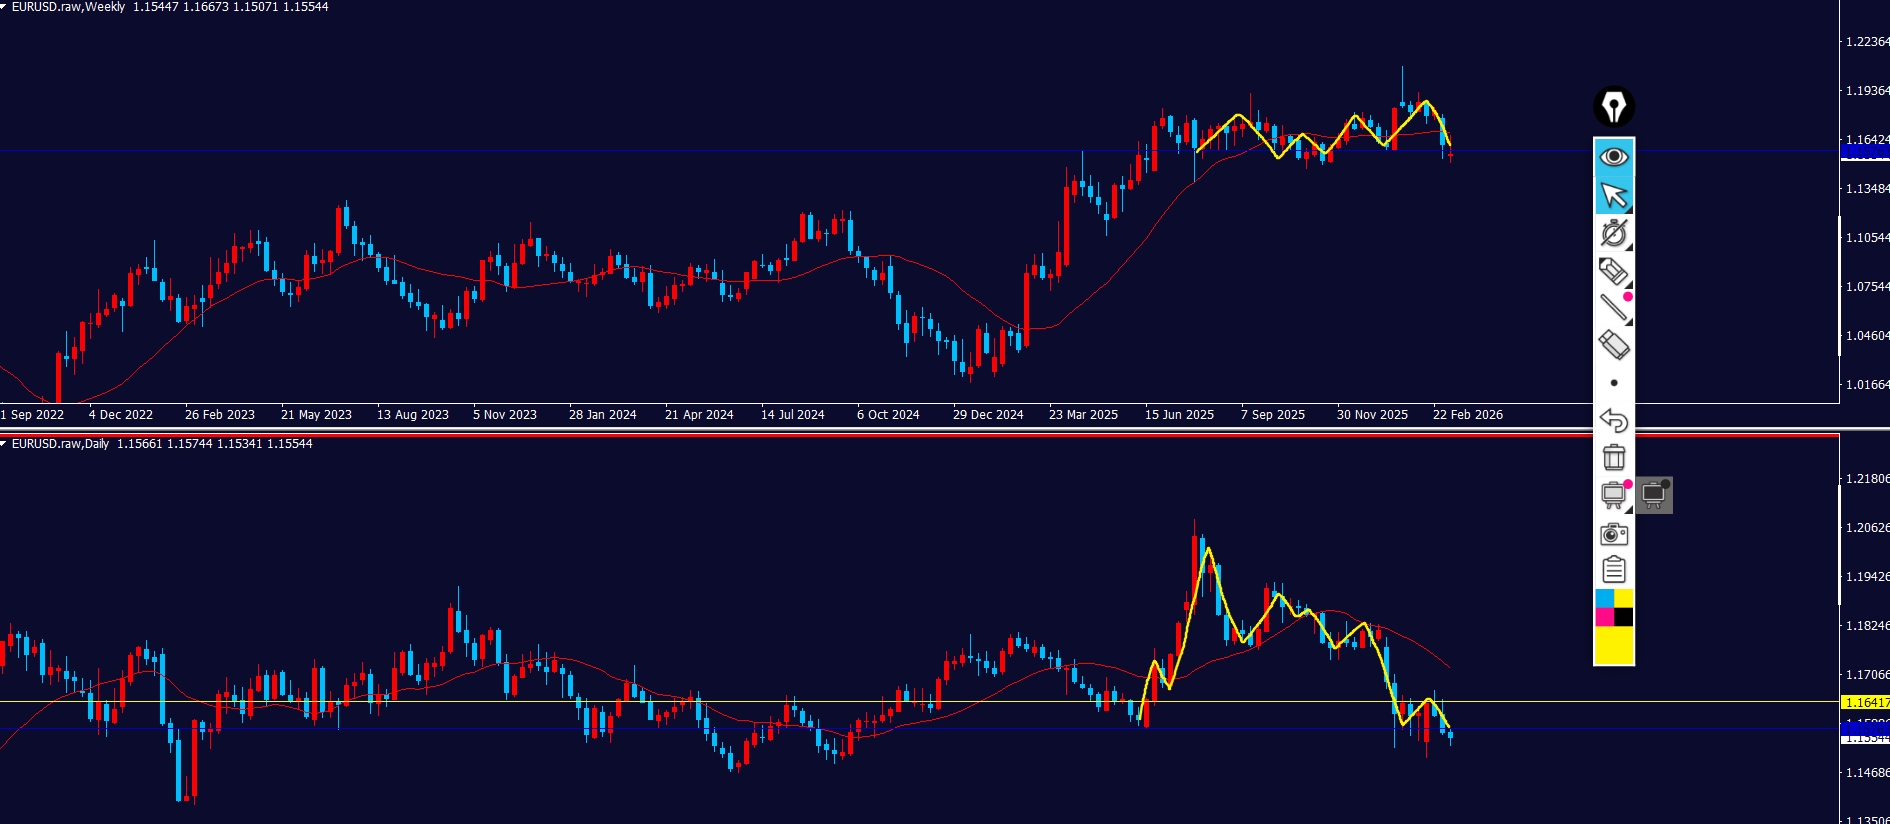This screenshot has height=824, width=1890.
Task: Click the camera screenshot icon
Action: pos(1613,534)
